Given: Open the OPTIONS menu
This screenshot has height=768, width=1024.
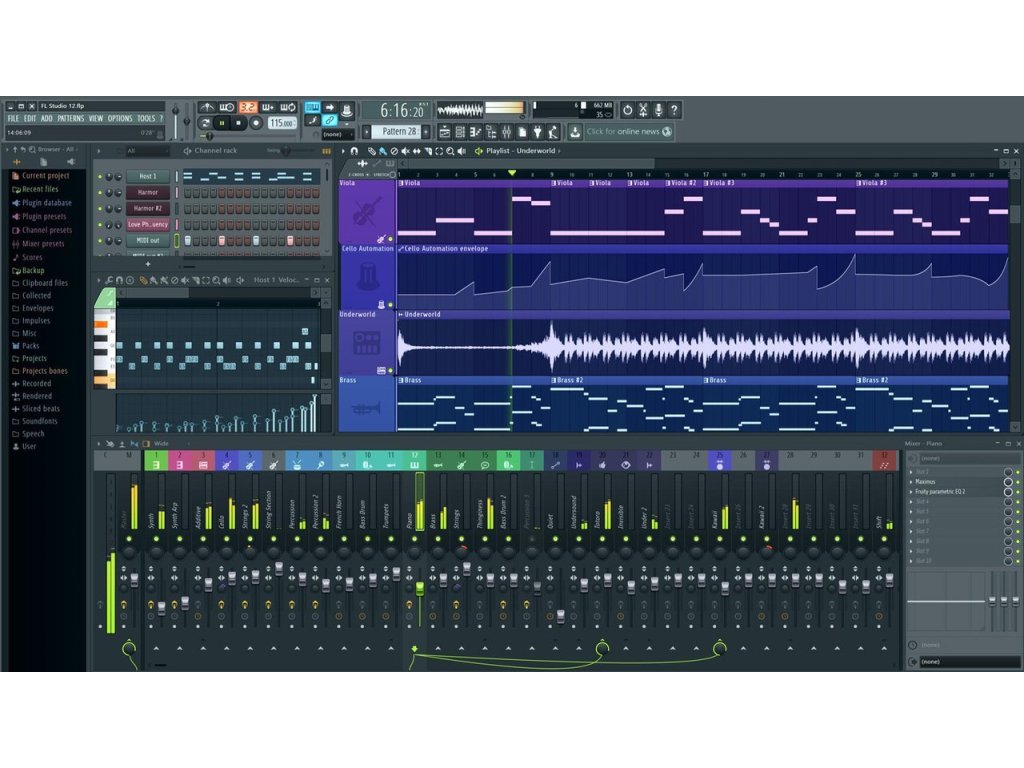Looking at the screenshot, I should (x=120, y=118).
